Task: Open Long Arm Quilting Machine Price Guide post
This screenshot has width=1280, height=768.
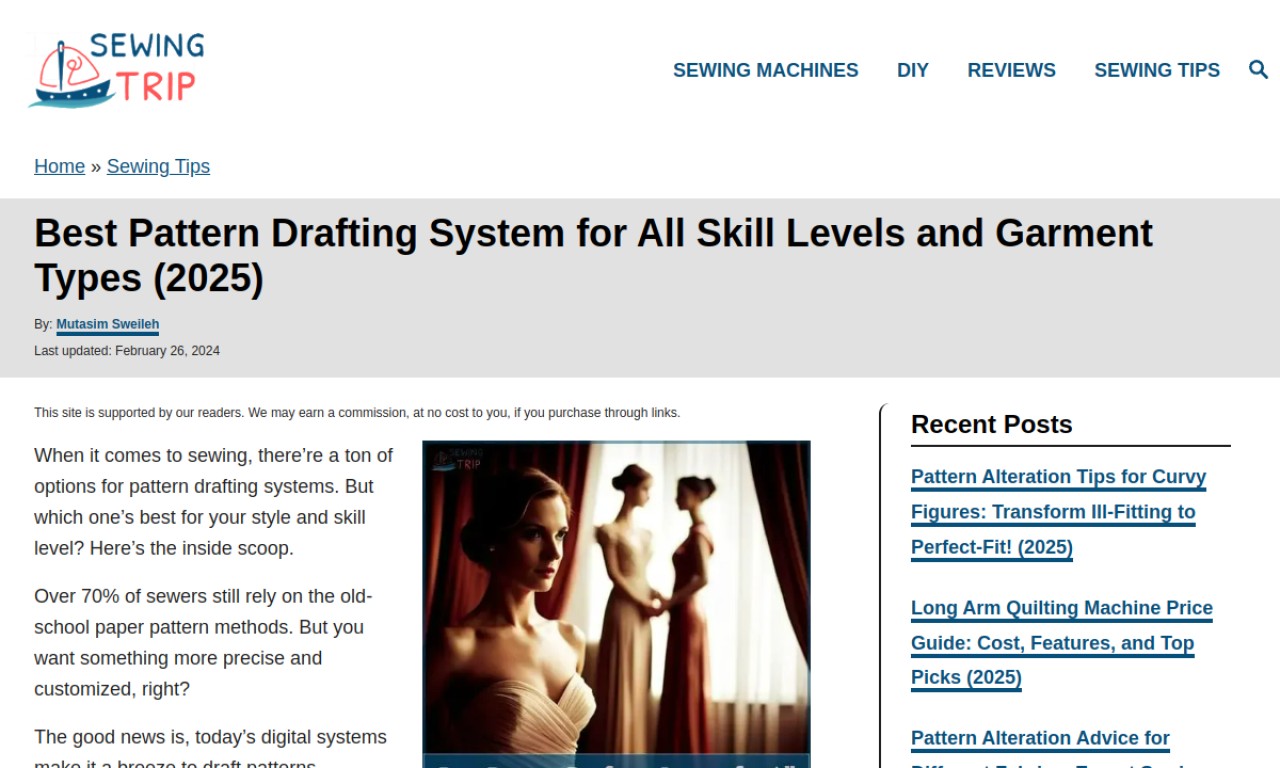Action: (1061, 643)
